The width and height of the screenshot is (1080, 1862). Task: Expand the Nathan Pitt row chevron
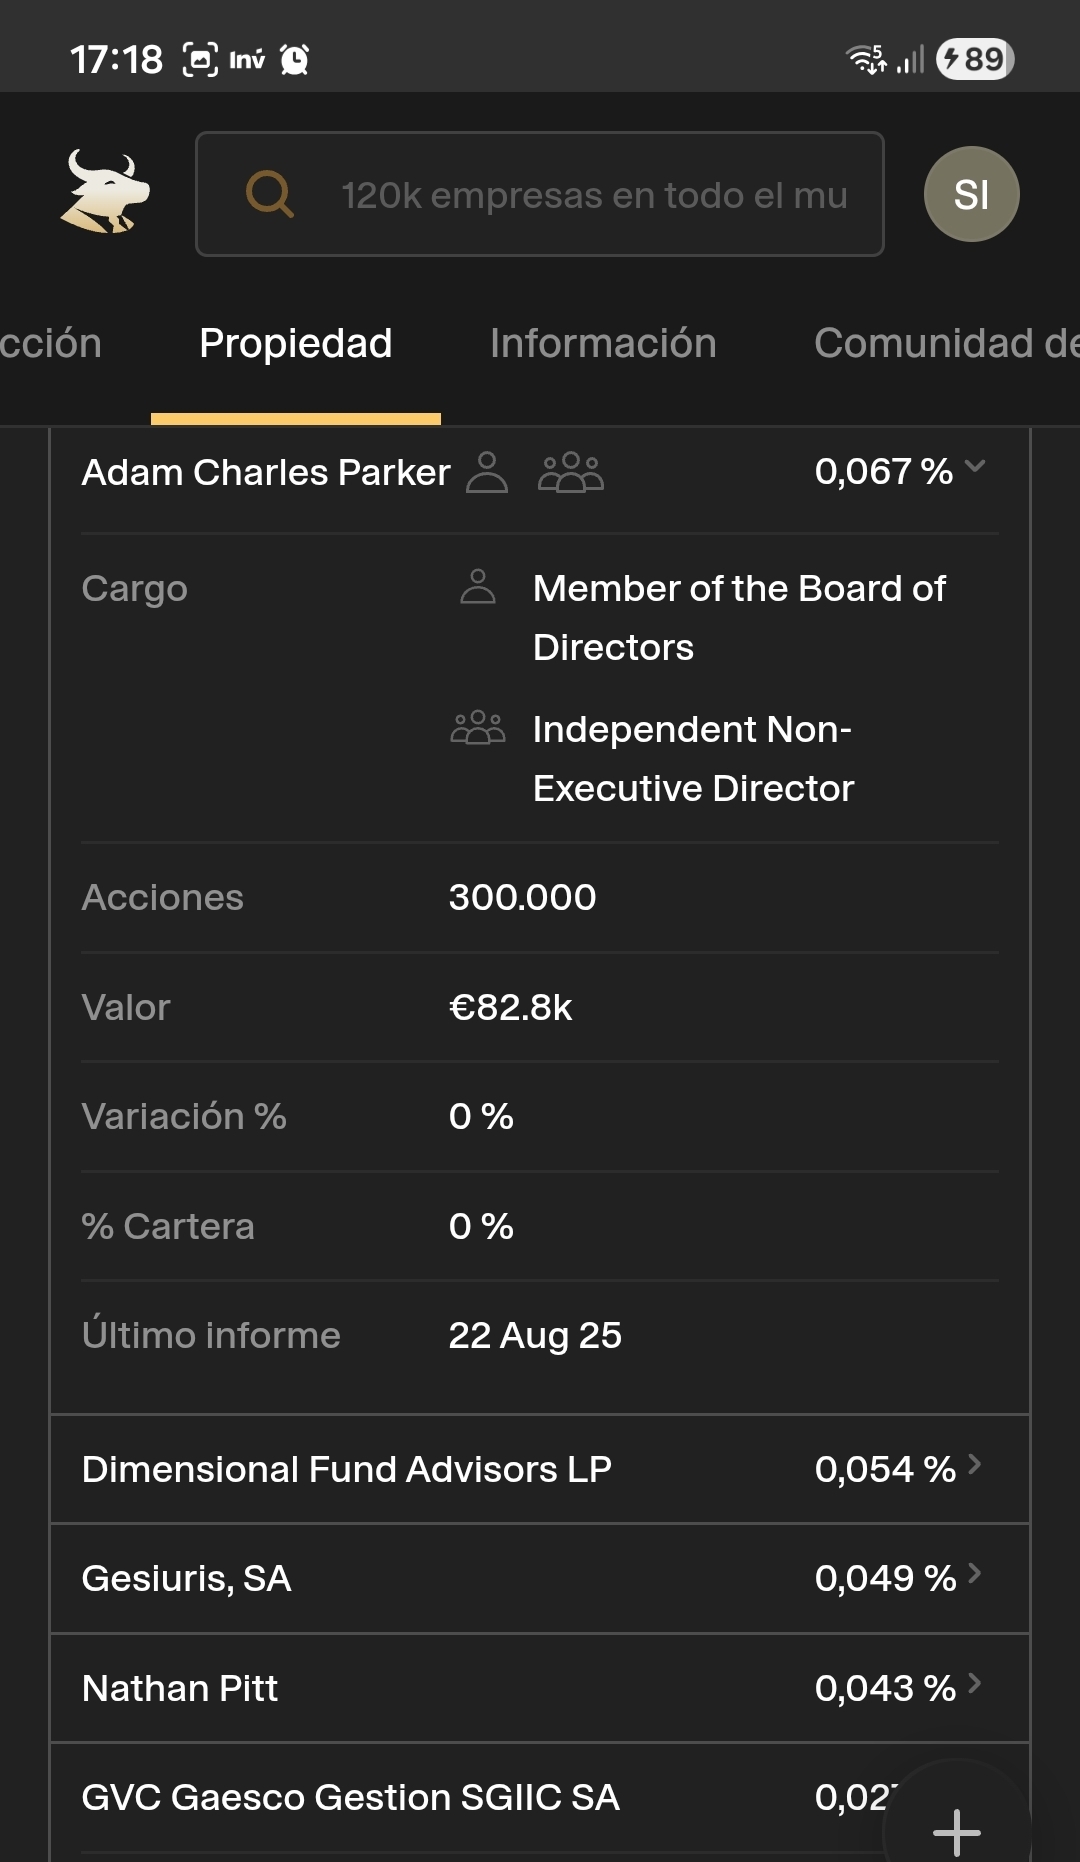[975, 1684]
